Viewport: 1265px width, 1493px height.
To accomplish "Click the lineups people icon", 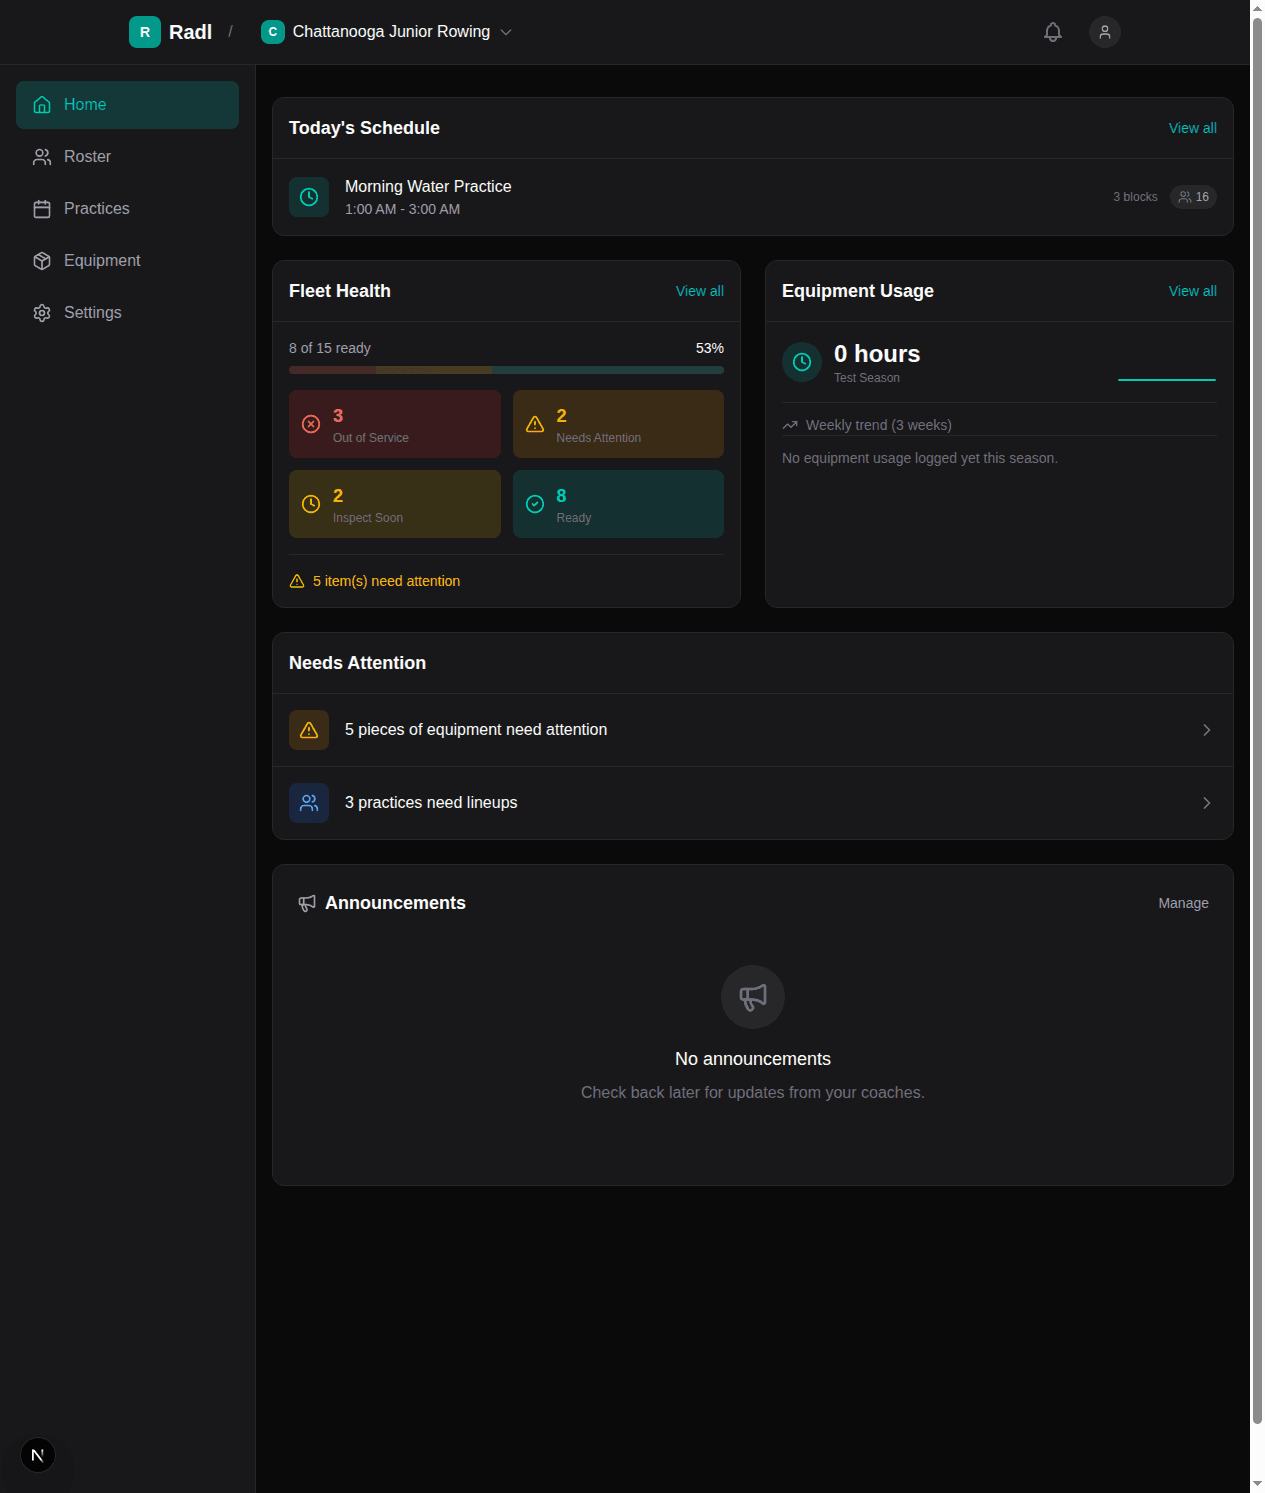I will (x=309, y=803).
